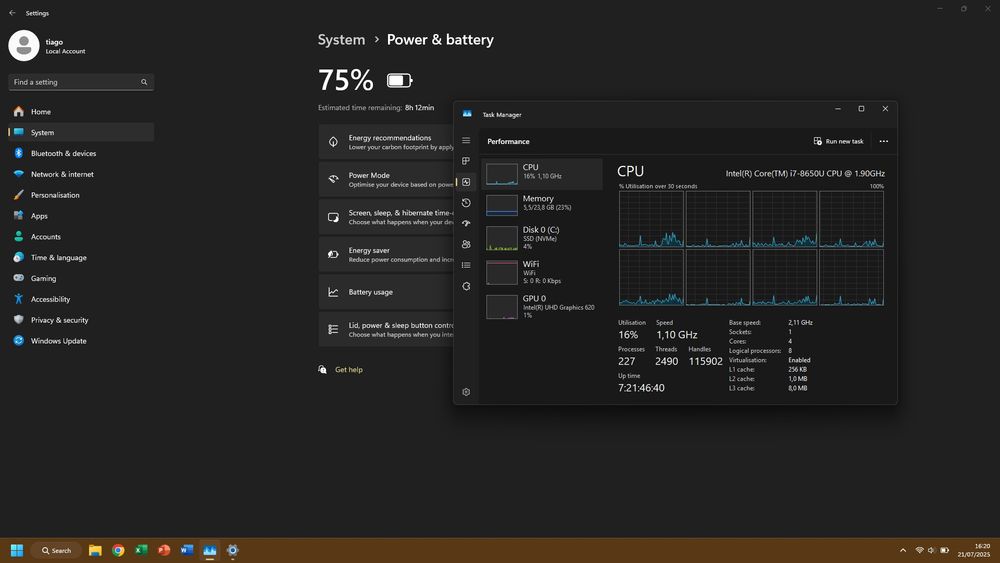Open Users icon in Task Manager sidebar
The height and width of the screenshot is (563, 1000).
click(466, 244)
